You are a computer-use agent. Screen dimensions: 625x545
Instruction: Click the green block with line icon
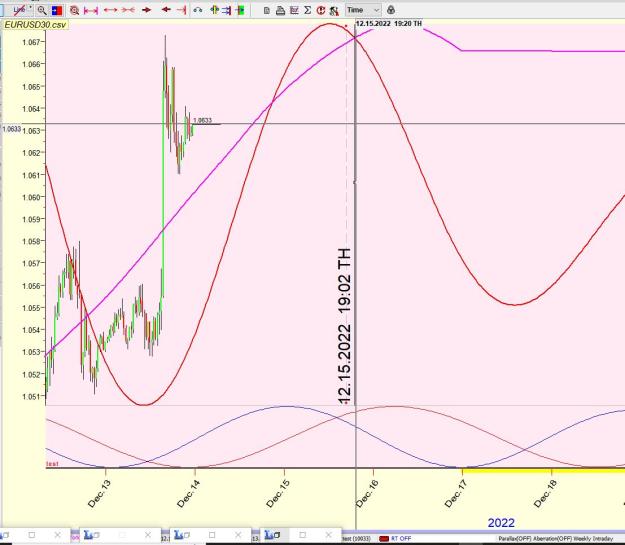coord(240,10)
